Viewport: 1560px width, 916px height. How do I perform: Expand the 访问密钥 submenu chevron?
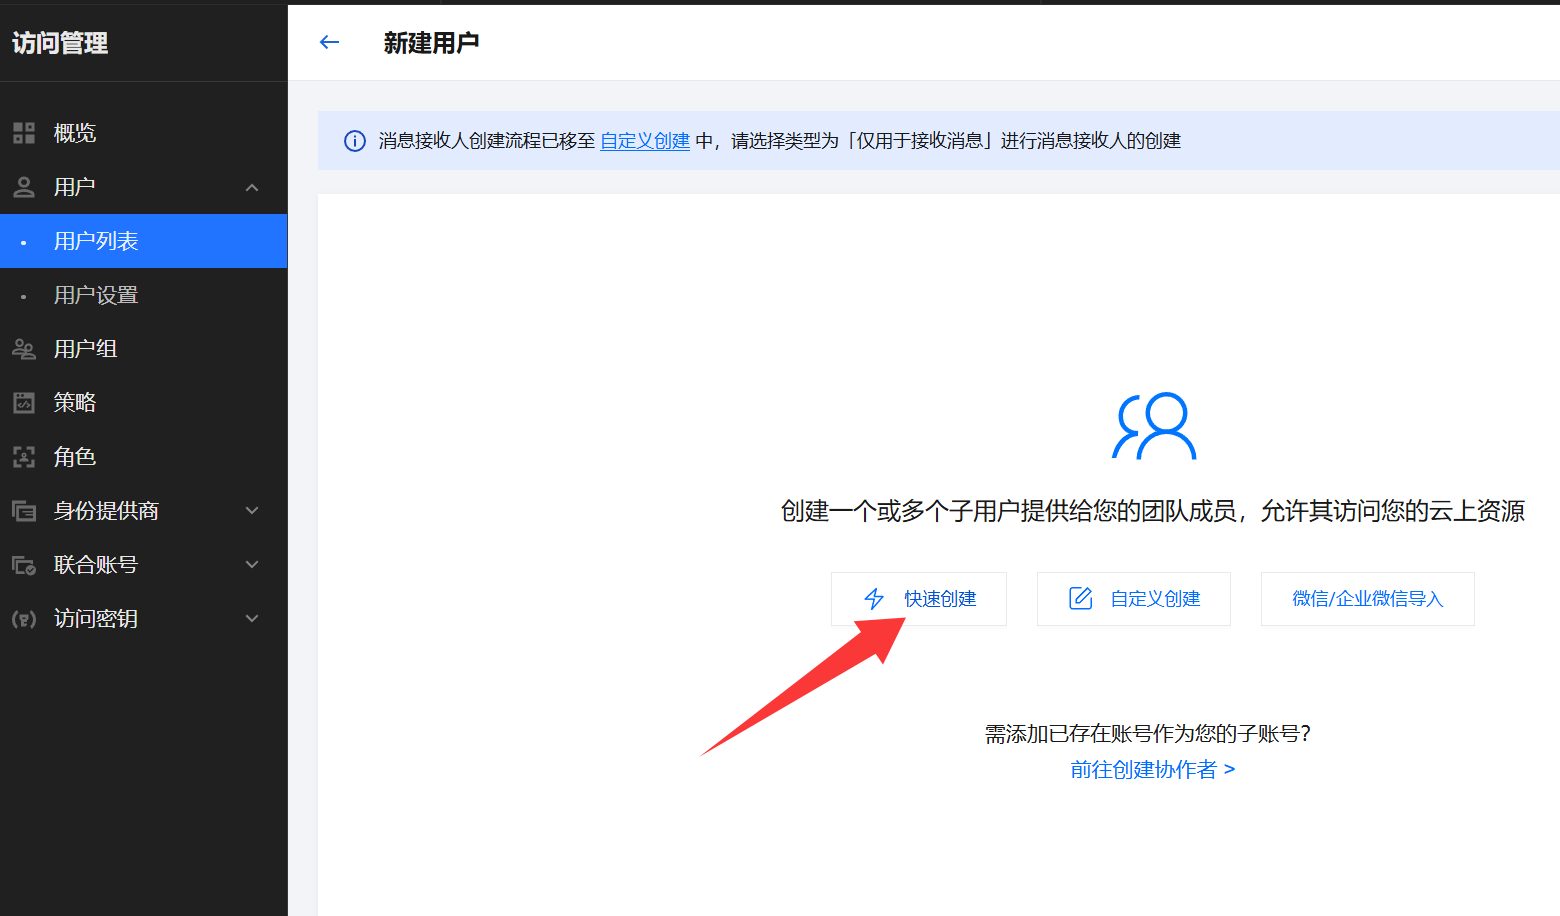tap(252, 619)
